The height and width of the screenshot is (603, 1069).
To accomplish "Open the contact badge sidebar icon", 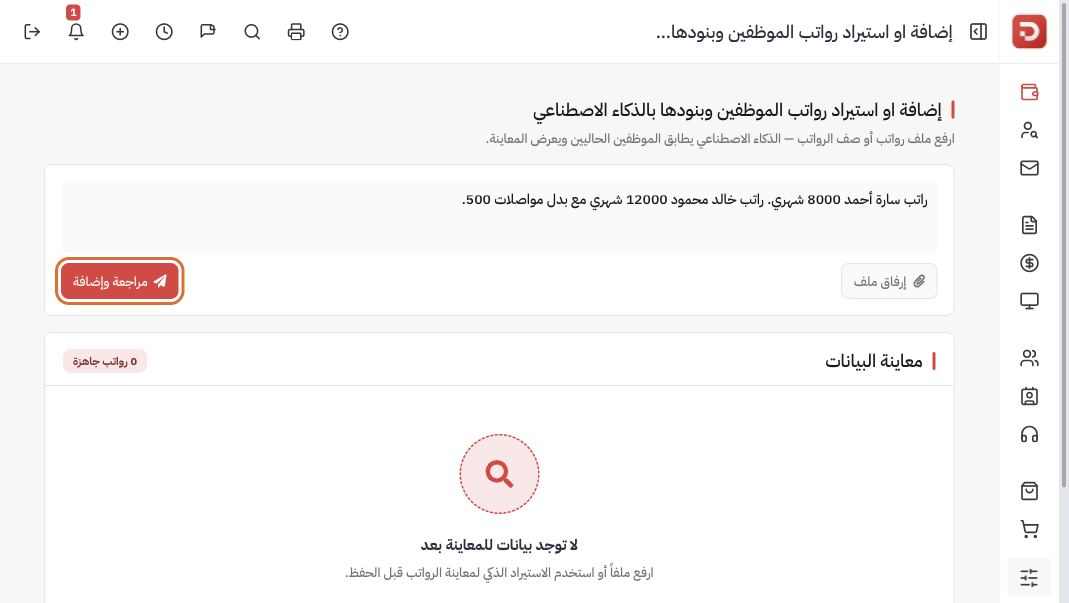I will tap(1029, 396).
